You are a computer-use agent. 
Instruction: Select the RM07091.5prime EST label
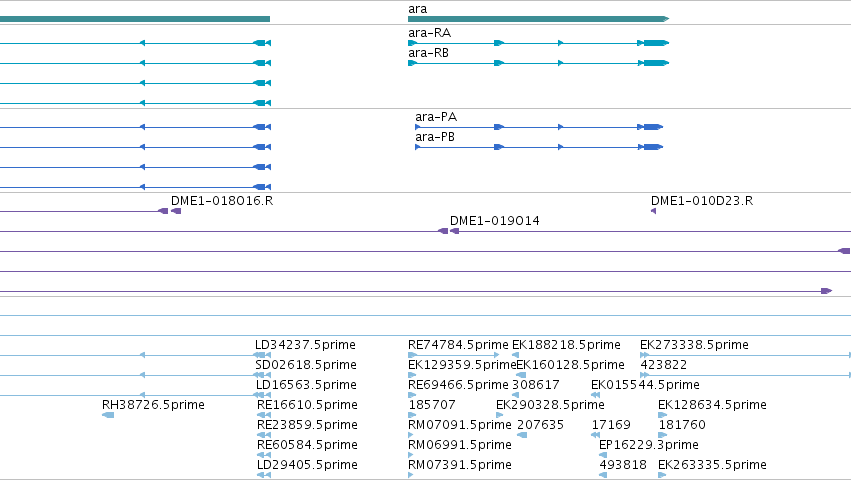tap(460, 425)
